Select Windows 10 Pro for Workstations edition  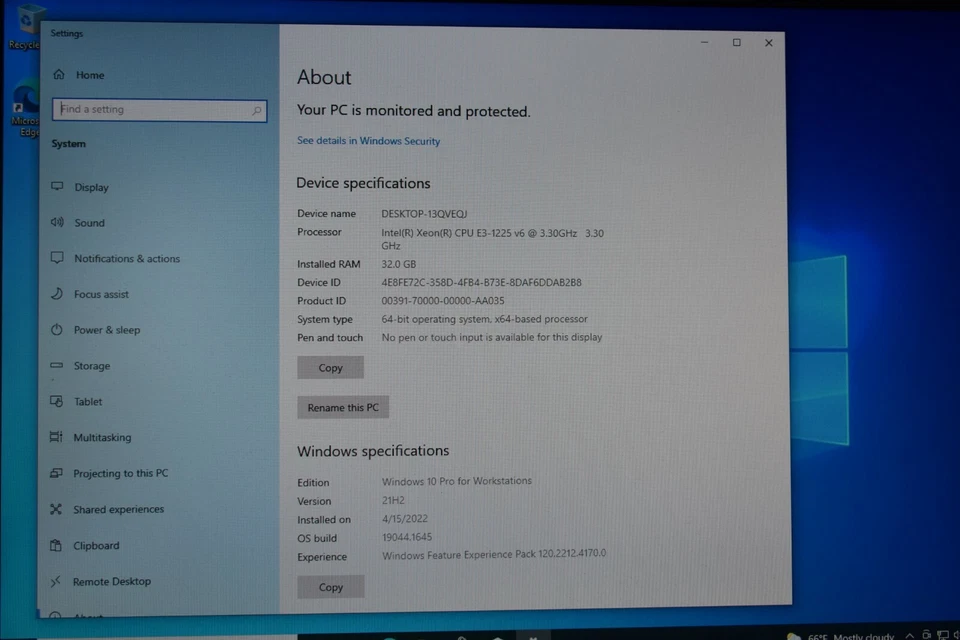457,481
